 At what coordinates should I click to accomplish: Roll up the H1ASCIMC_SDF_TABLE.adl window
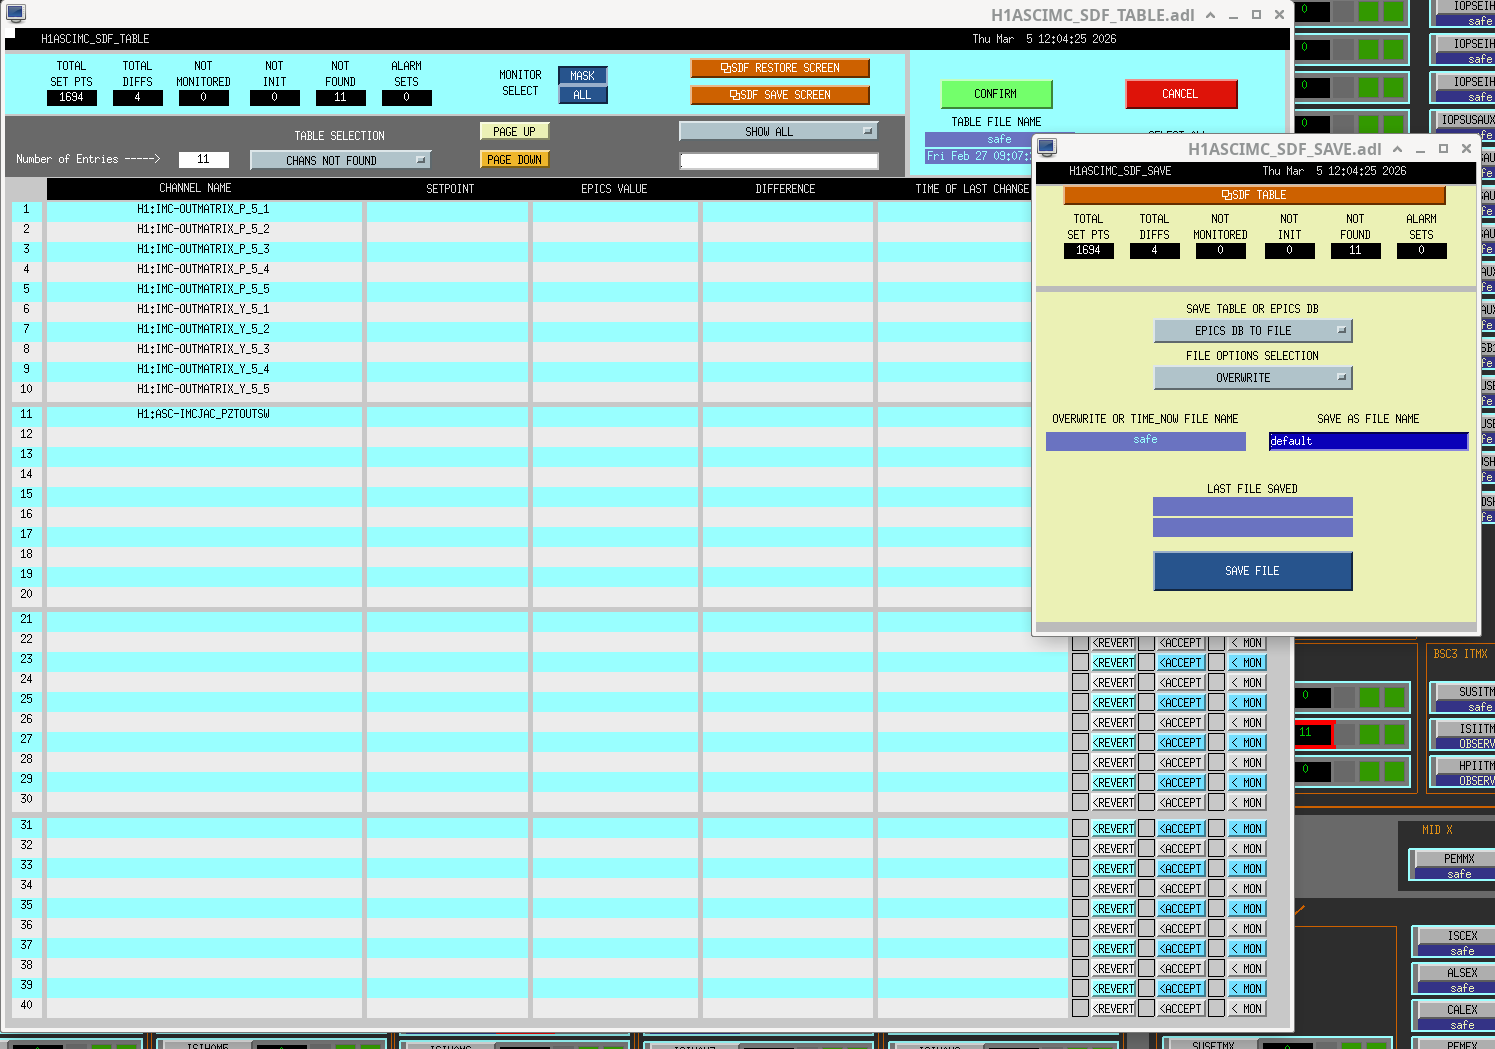coord(1210,15)
